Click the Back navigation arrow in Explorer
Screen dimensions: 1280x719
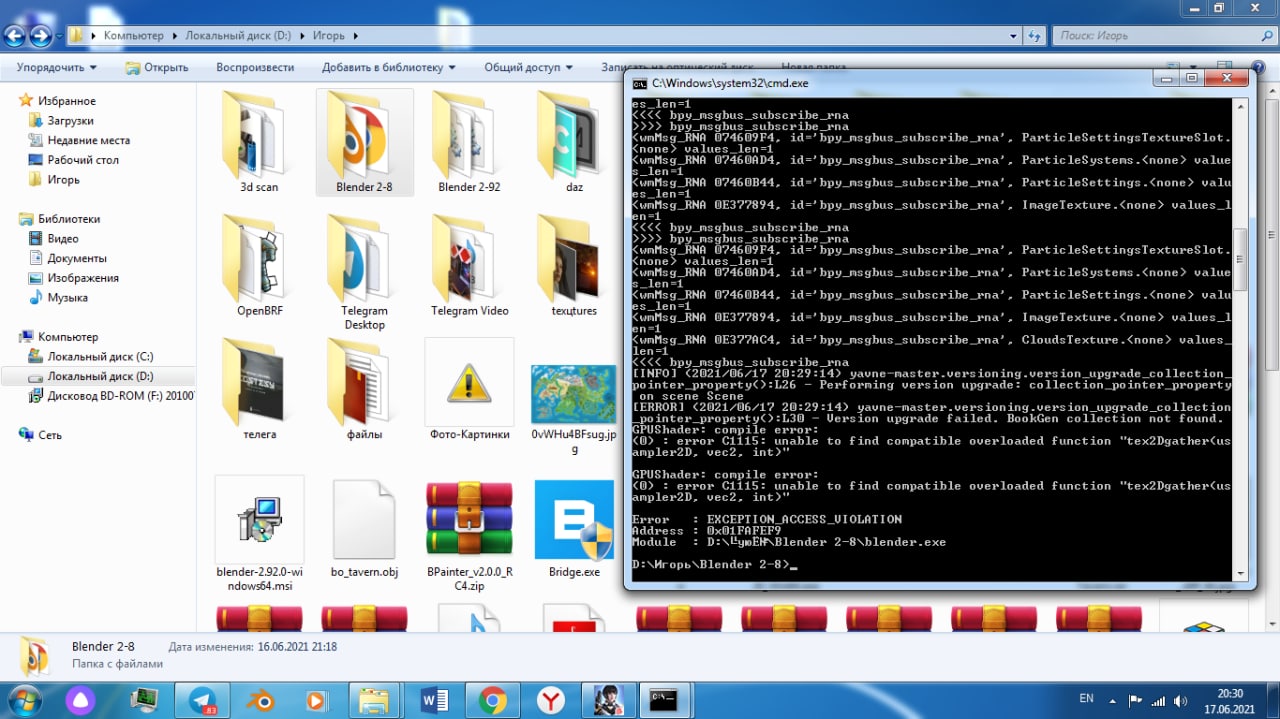[x=14, y=37]
